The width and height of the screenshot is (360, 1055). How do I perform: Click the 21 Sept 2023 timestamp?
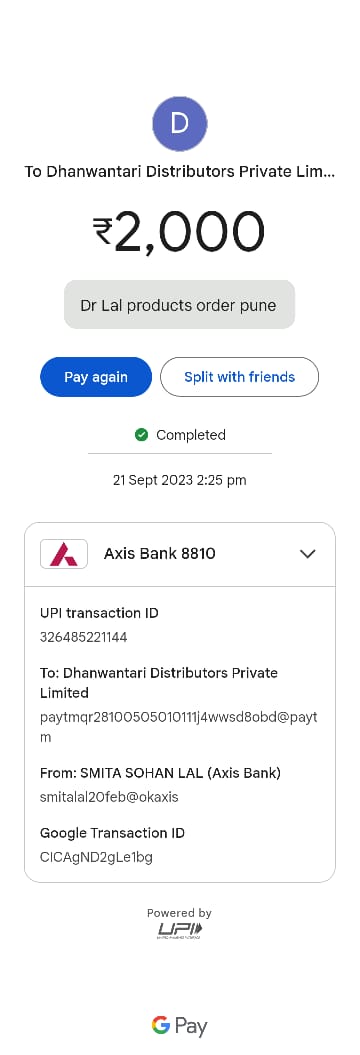coord(180,480)
